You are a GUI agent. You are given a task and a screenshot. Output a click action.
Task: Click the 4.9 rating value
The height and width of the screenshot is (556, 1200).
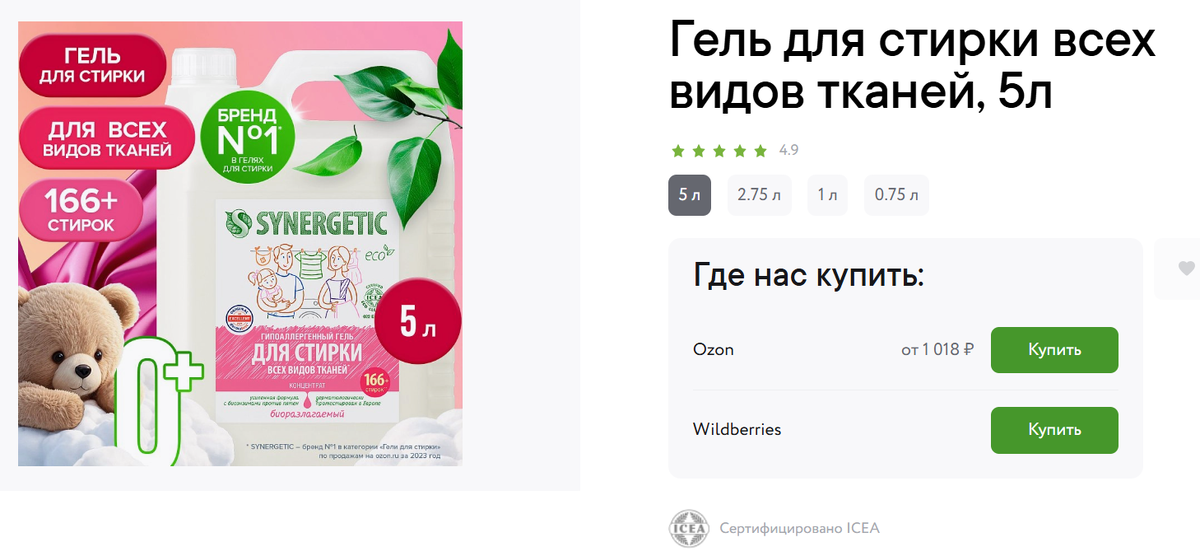(788, 151)
